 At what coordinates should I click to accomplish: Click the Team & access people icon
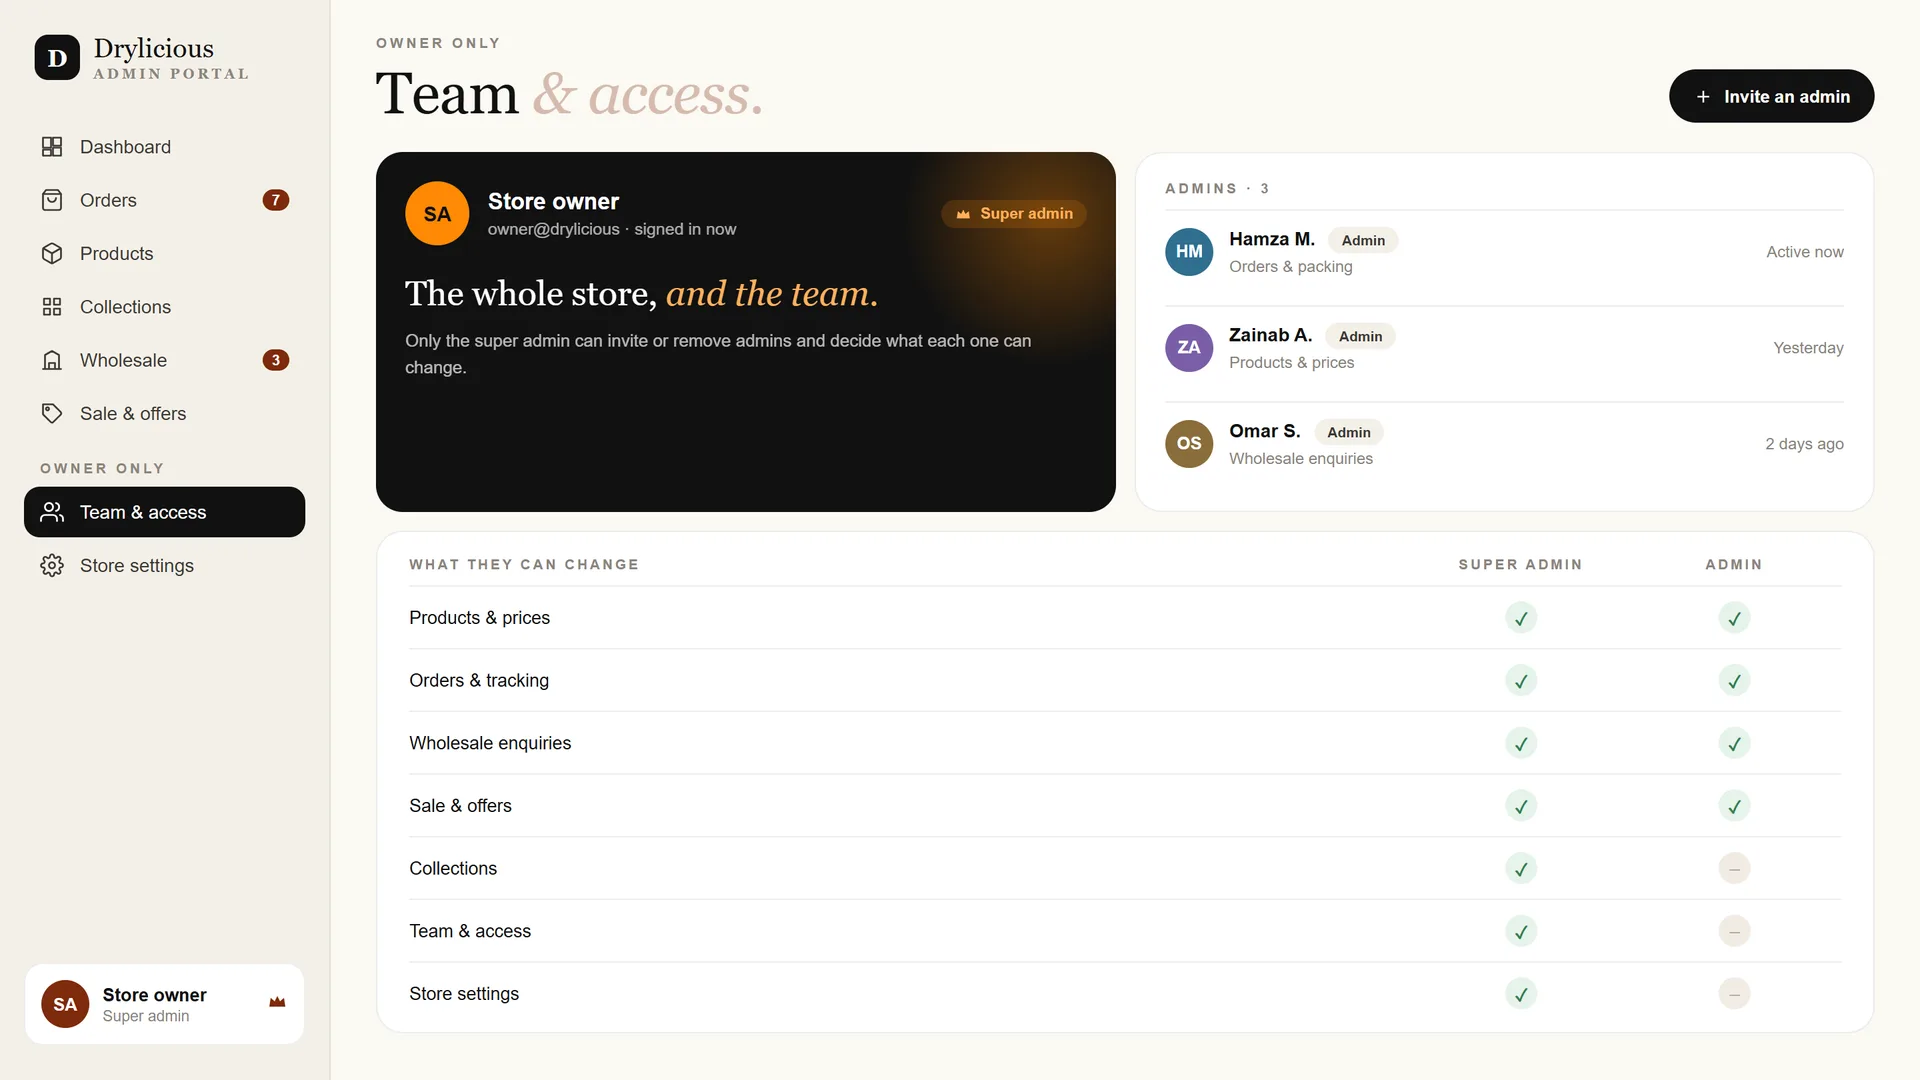[52, 512]
